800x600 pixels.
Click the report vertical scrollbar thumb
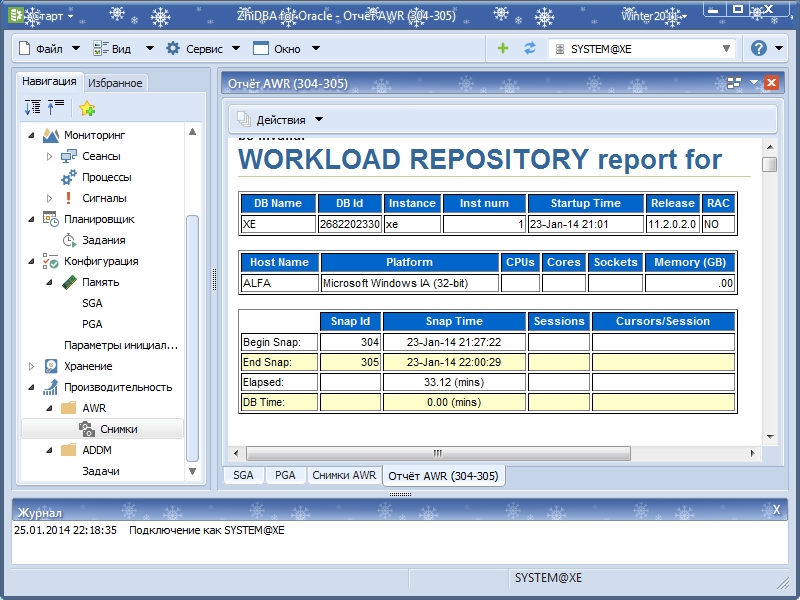click(x=770, y=164)
